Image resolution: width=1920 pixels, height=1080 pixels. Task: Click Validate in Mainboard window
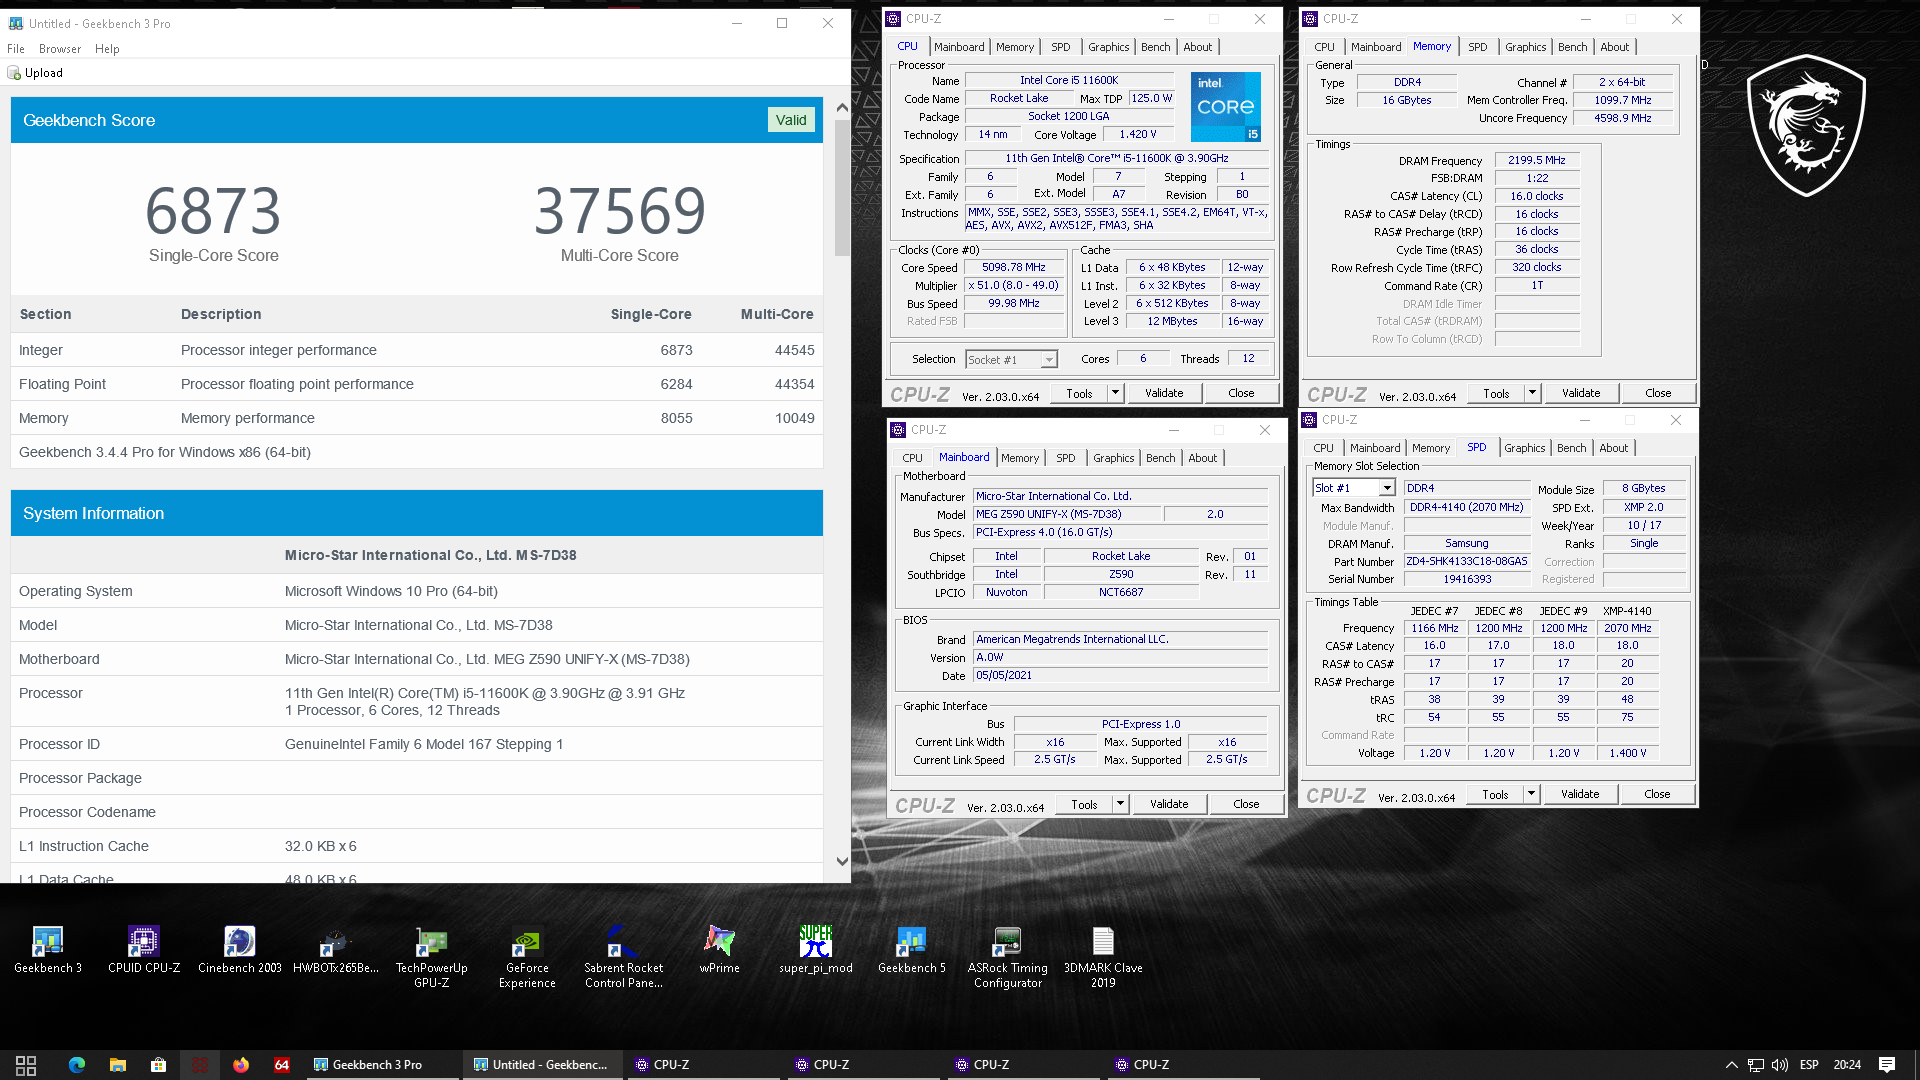[x=1169, y=804]
